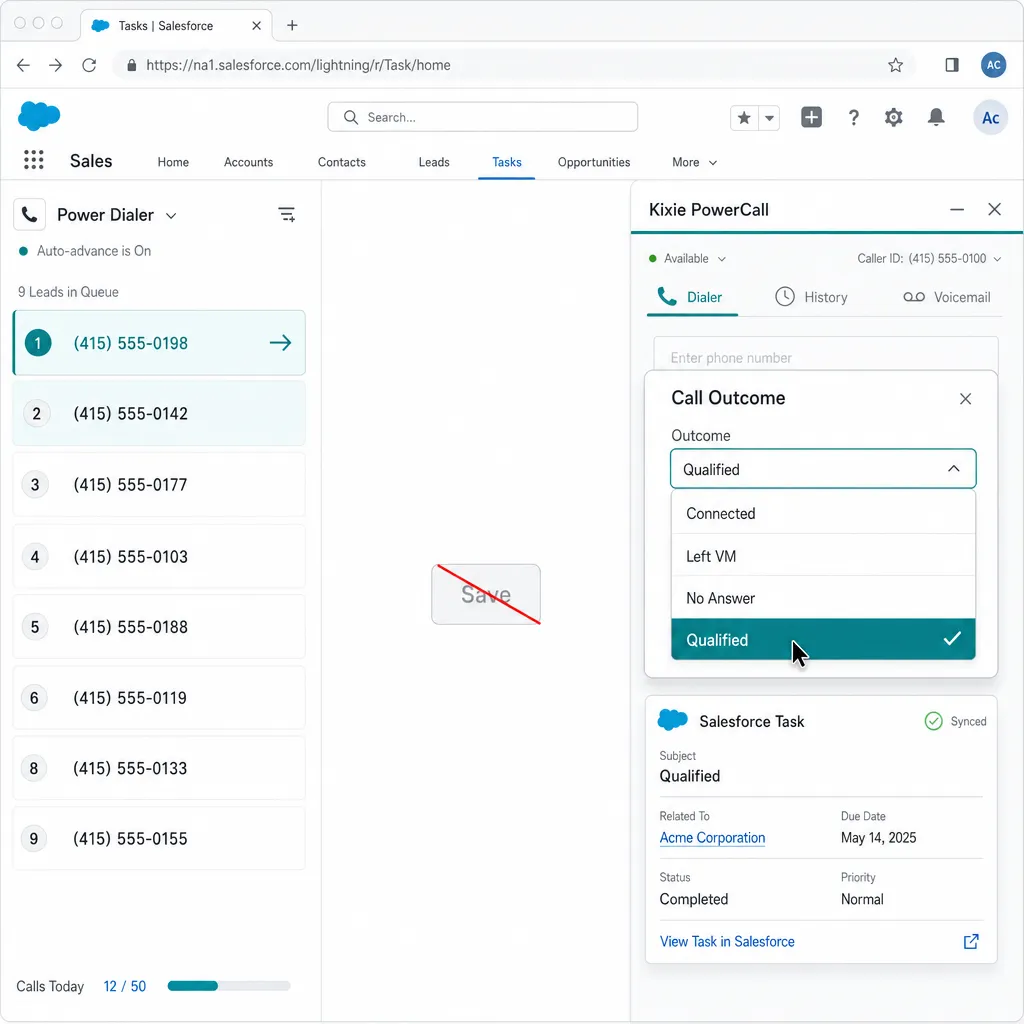Click the Setup gear icon

tap(893, 117)
